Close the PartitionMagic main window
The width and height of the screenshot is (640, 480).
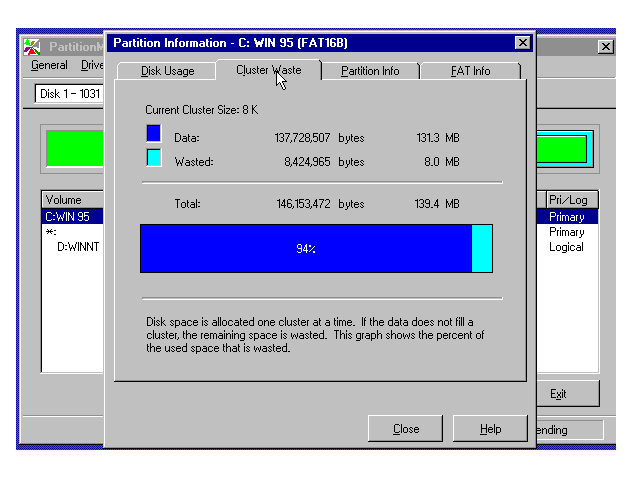pos(606,47)
